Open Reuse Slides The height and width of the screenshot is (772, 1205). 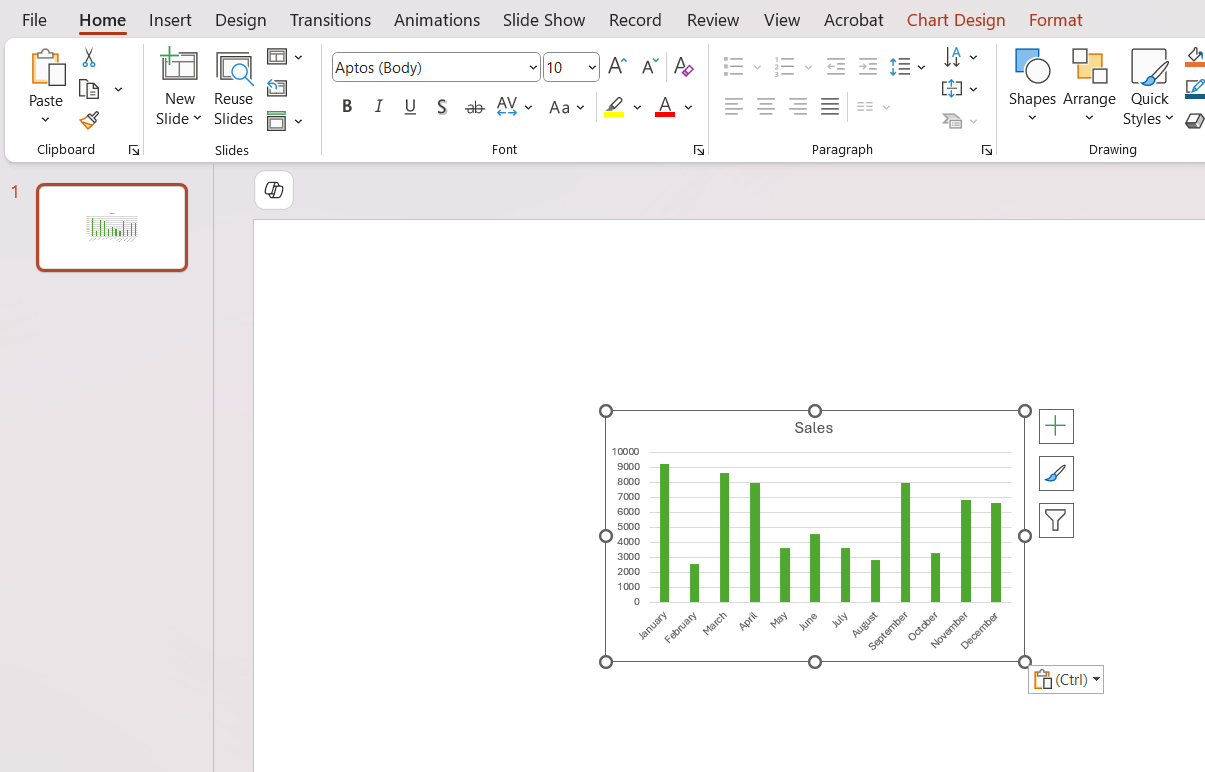point(233,88)
